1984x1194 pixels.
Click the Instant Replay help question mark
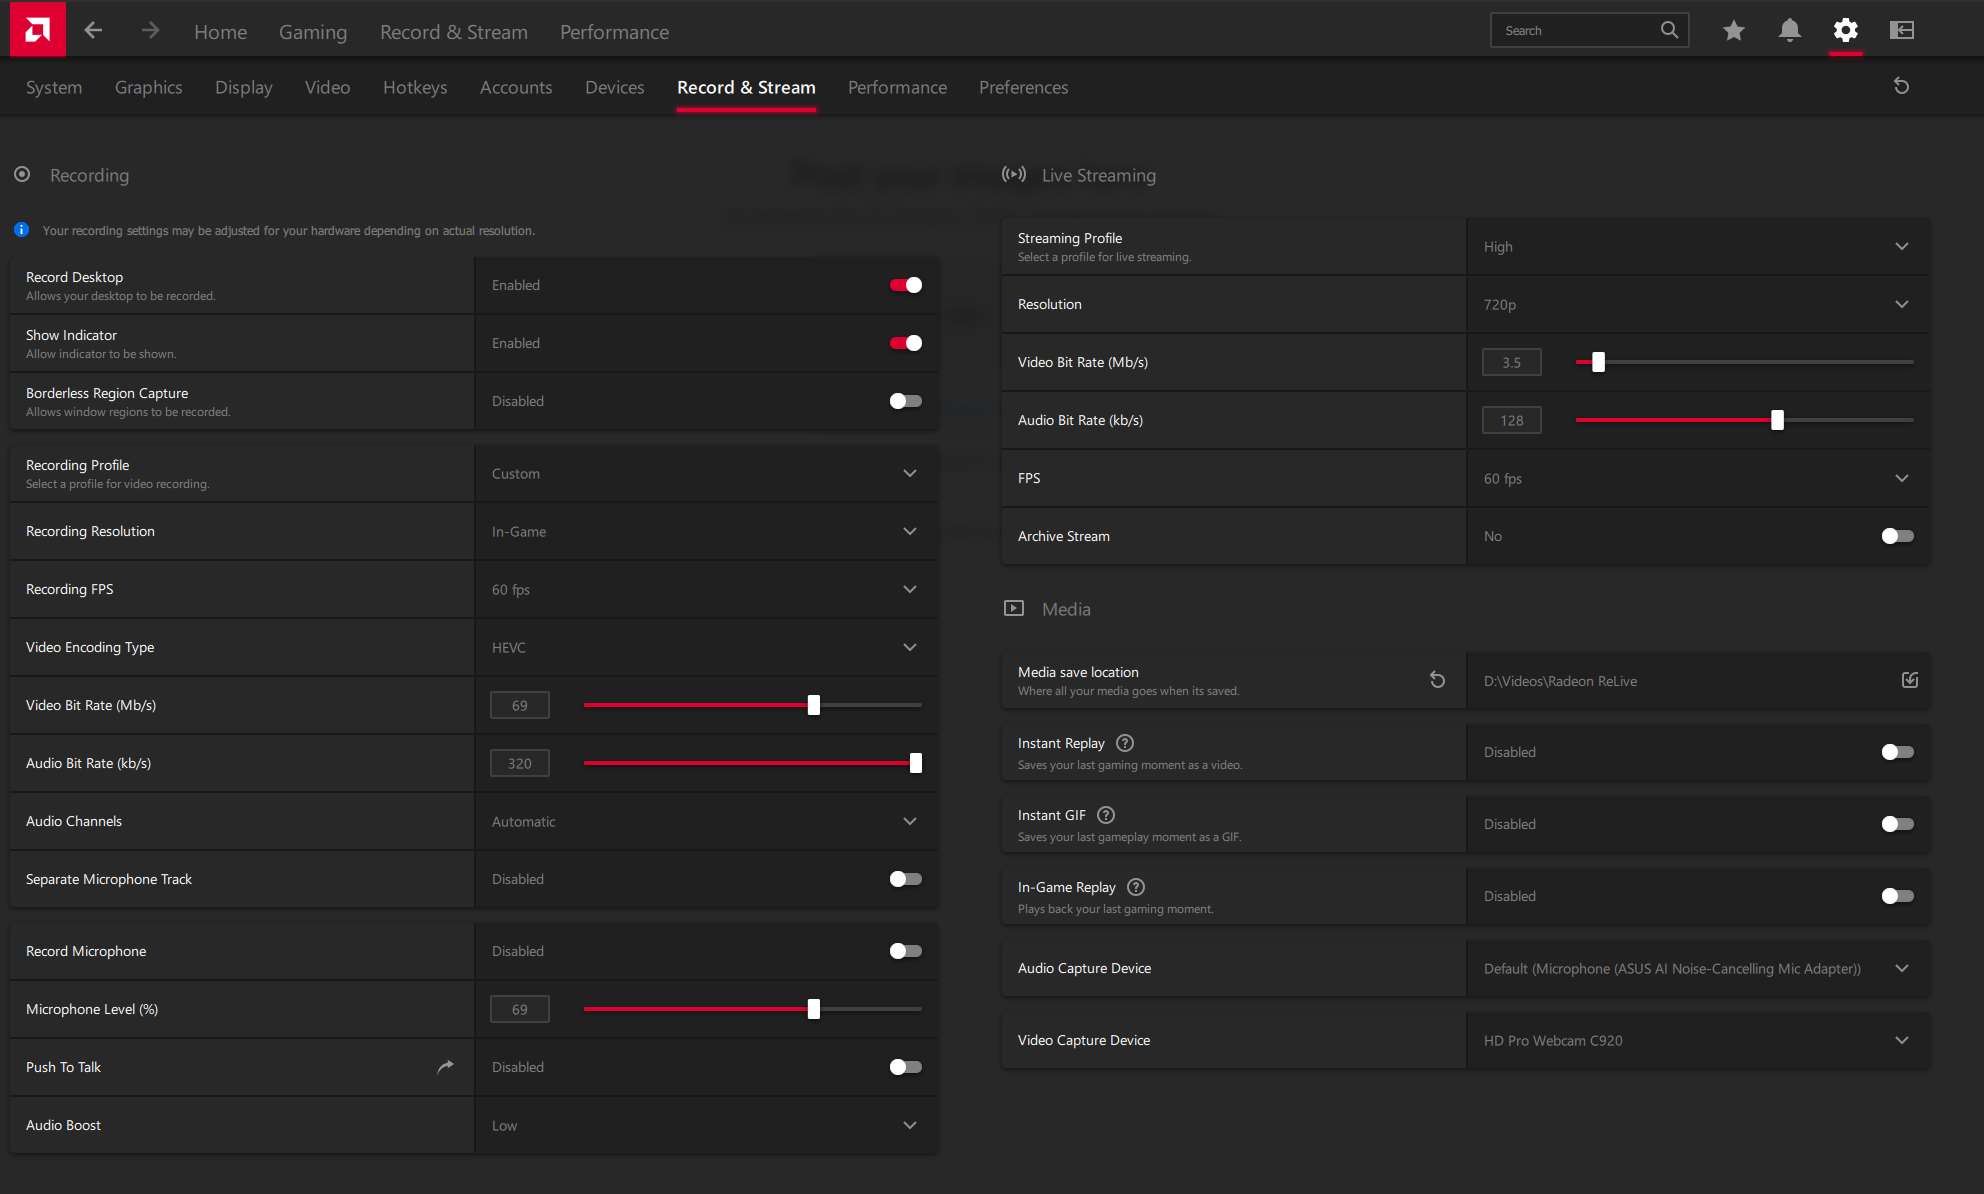pyautogui.click(x=1125, y=743)
